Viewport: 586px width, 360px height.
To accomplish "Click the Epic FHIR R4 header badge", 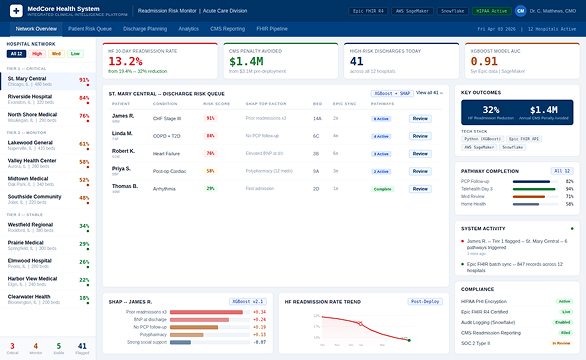I will click(x=368, y=11).
